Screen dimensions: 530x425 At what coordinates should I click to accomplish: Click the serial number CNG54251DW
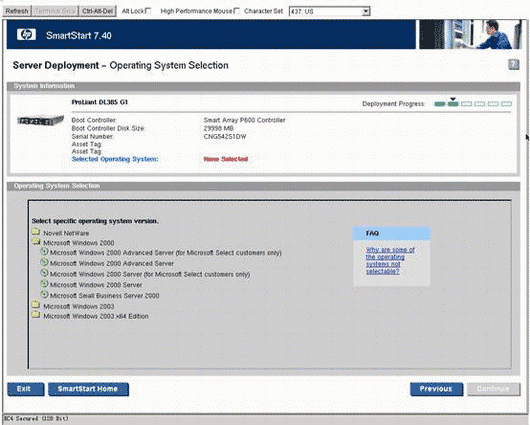pos(225,137)
